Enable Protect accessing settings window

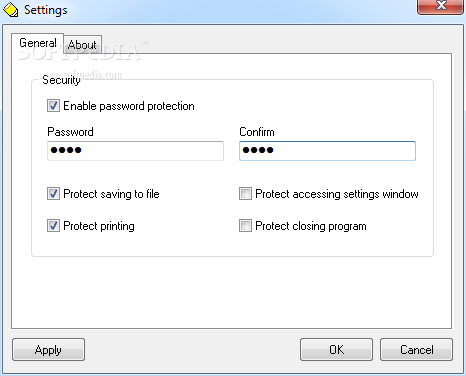click(245, 194)
